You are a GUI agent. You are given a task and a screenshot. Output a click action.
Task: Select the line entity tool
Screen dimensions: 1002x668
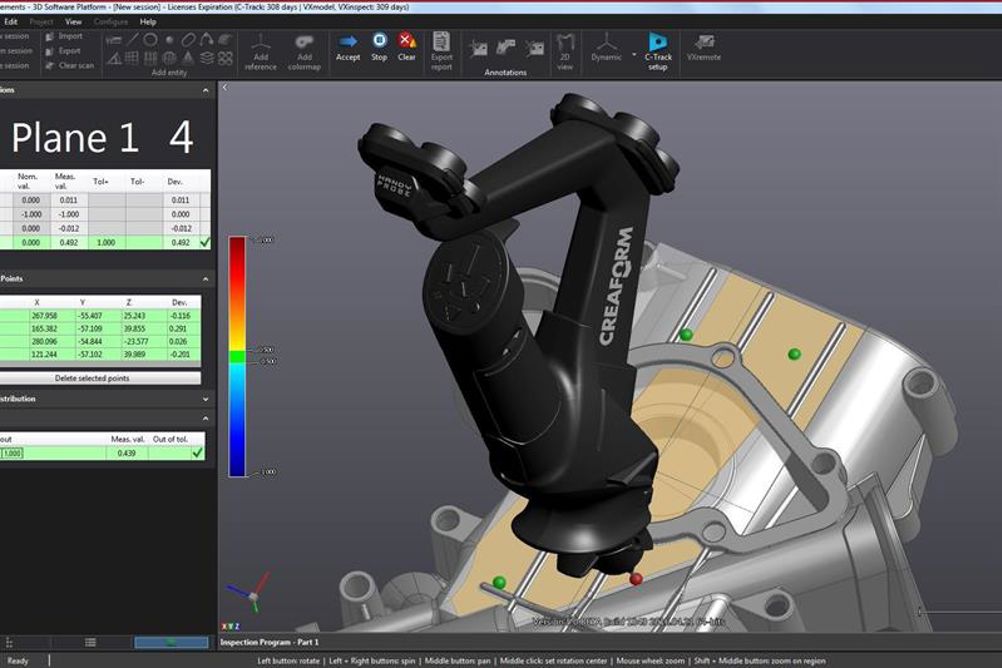132,40
